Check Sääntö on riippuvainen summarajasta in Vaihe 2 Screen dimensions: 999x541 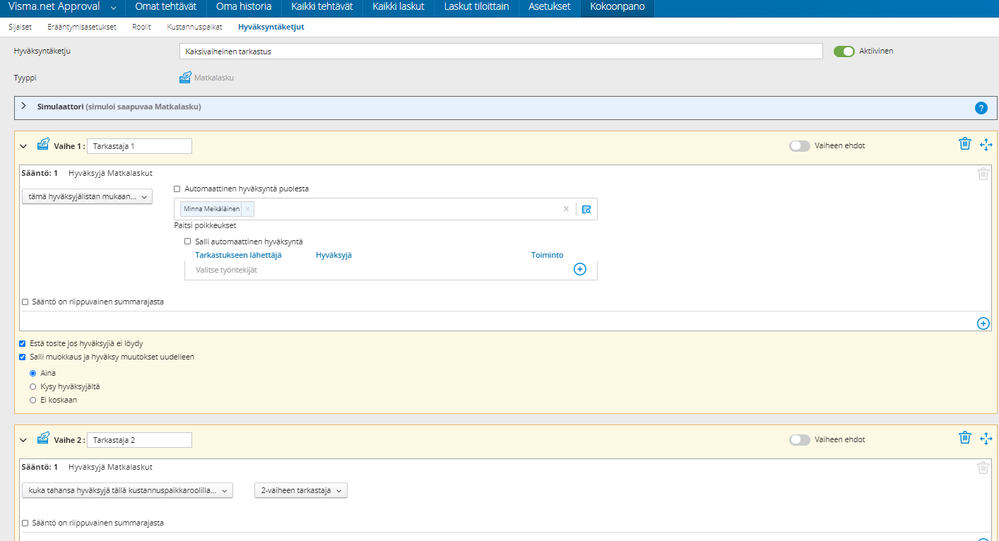25,523
